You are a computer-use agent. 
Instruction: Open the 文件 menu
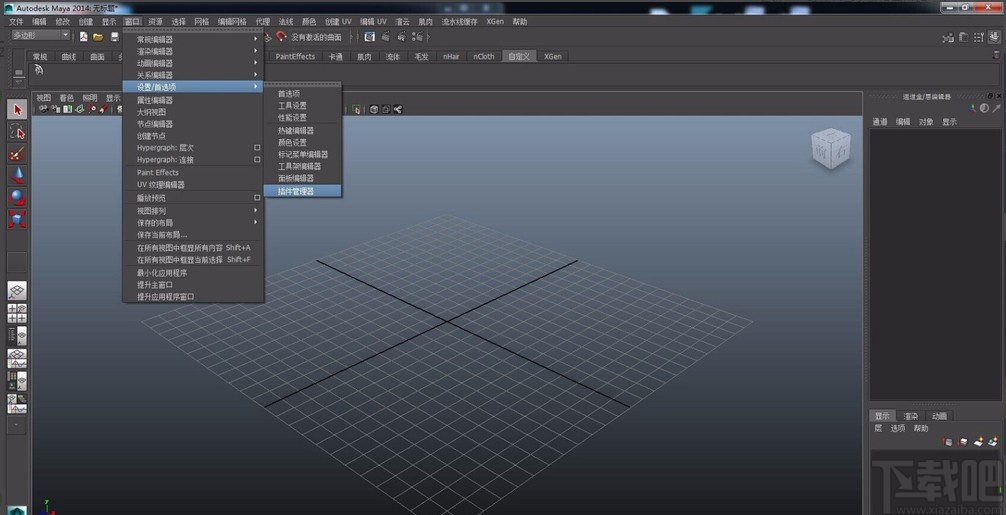pos(16,21)
